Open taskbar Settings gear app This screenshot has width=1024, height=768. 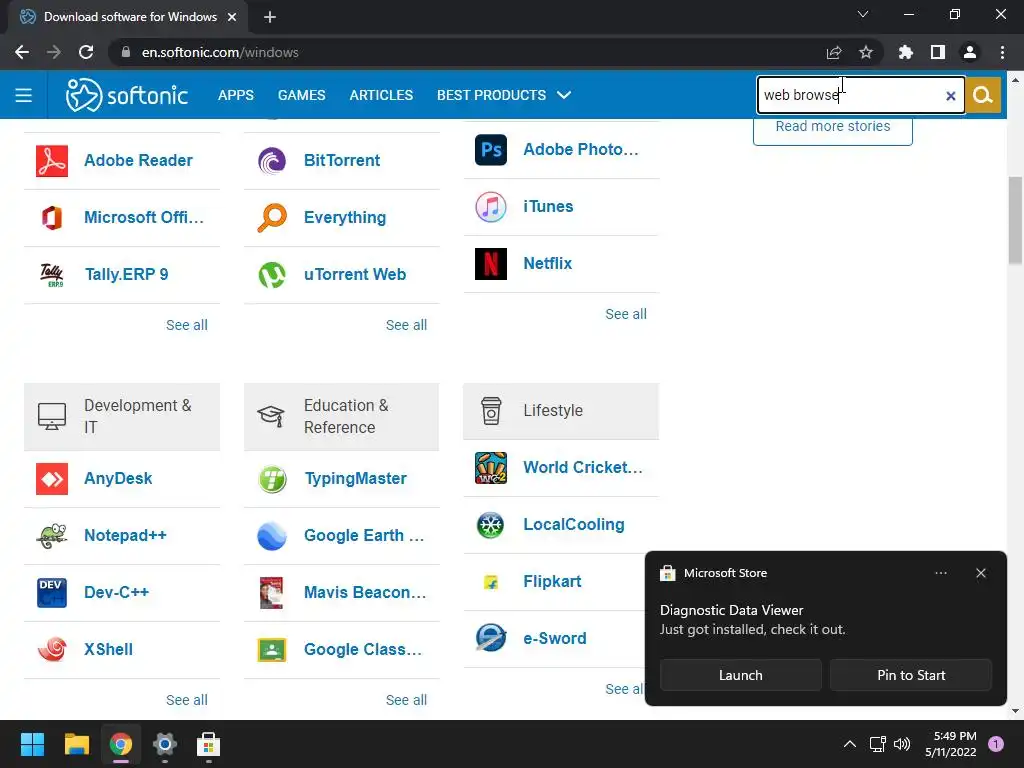click(165, 744)
